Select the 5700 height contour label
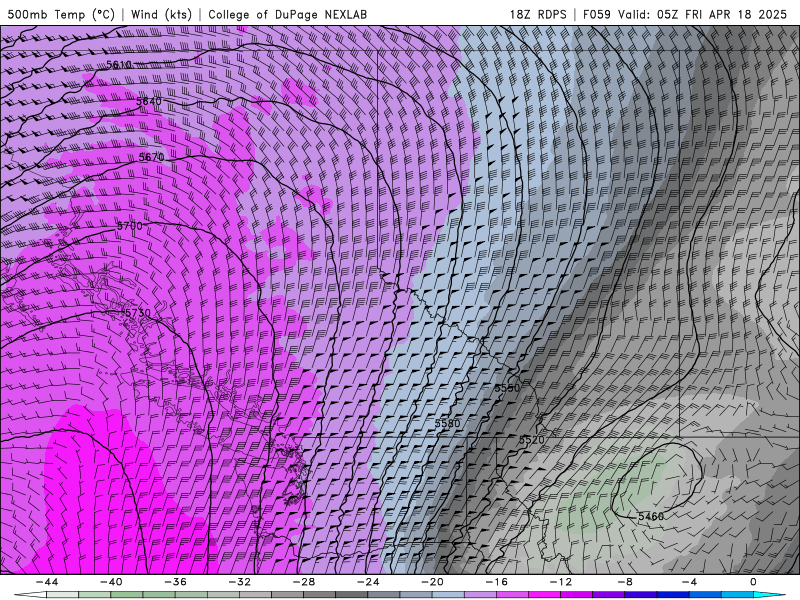 (130, 226)
